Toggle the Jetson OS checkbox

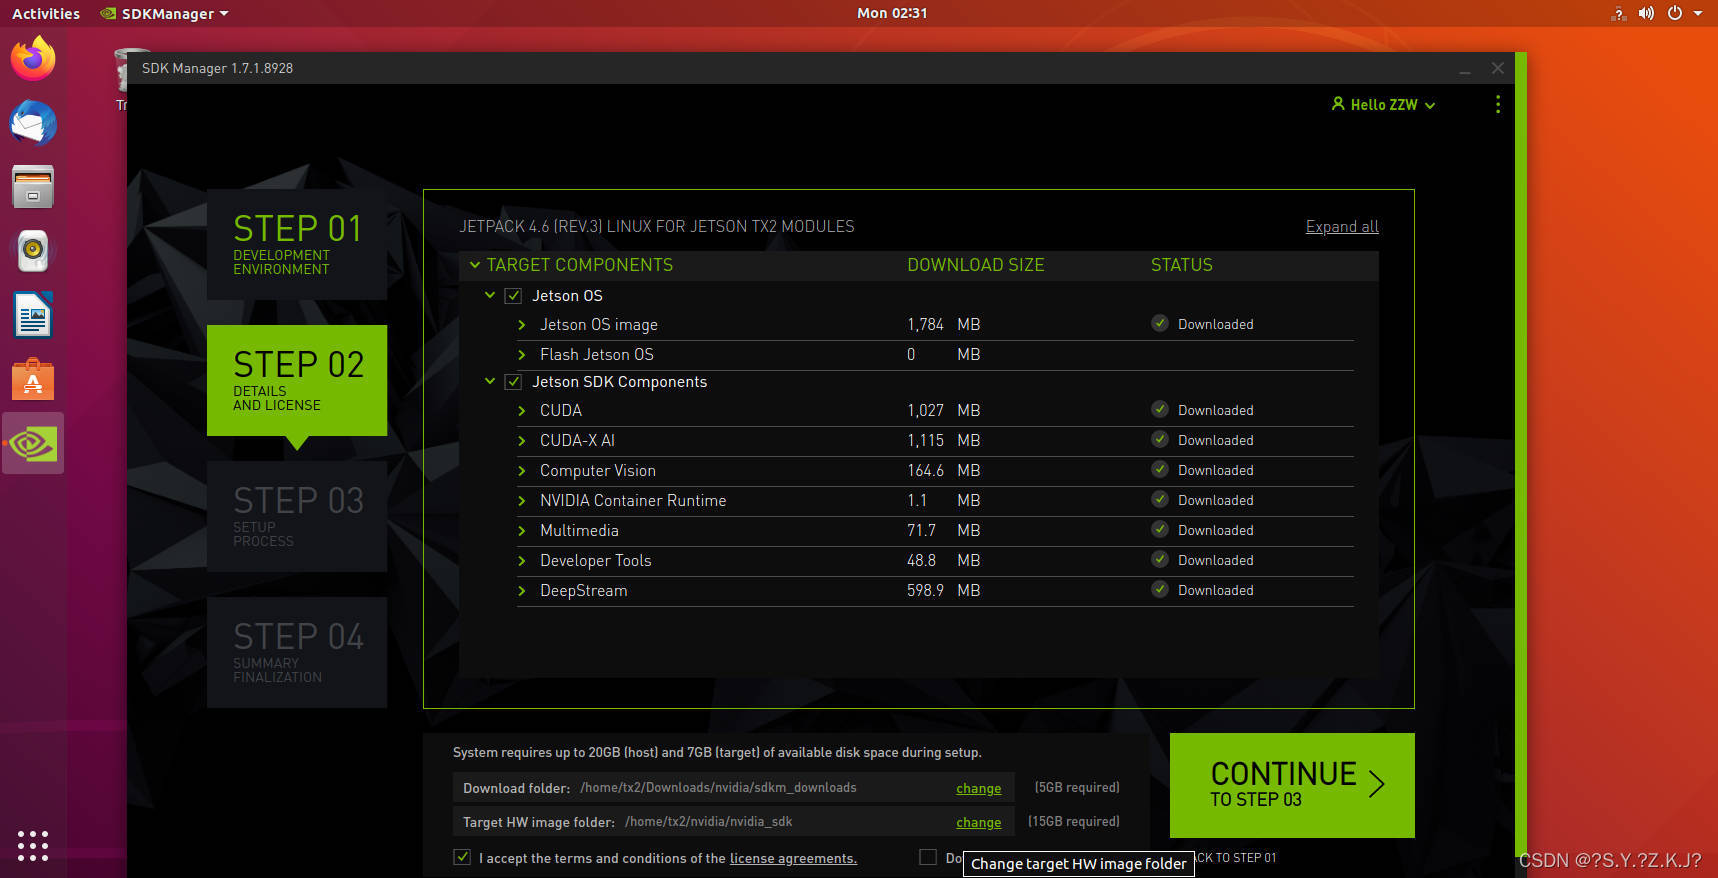point(514,296)
